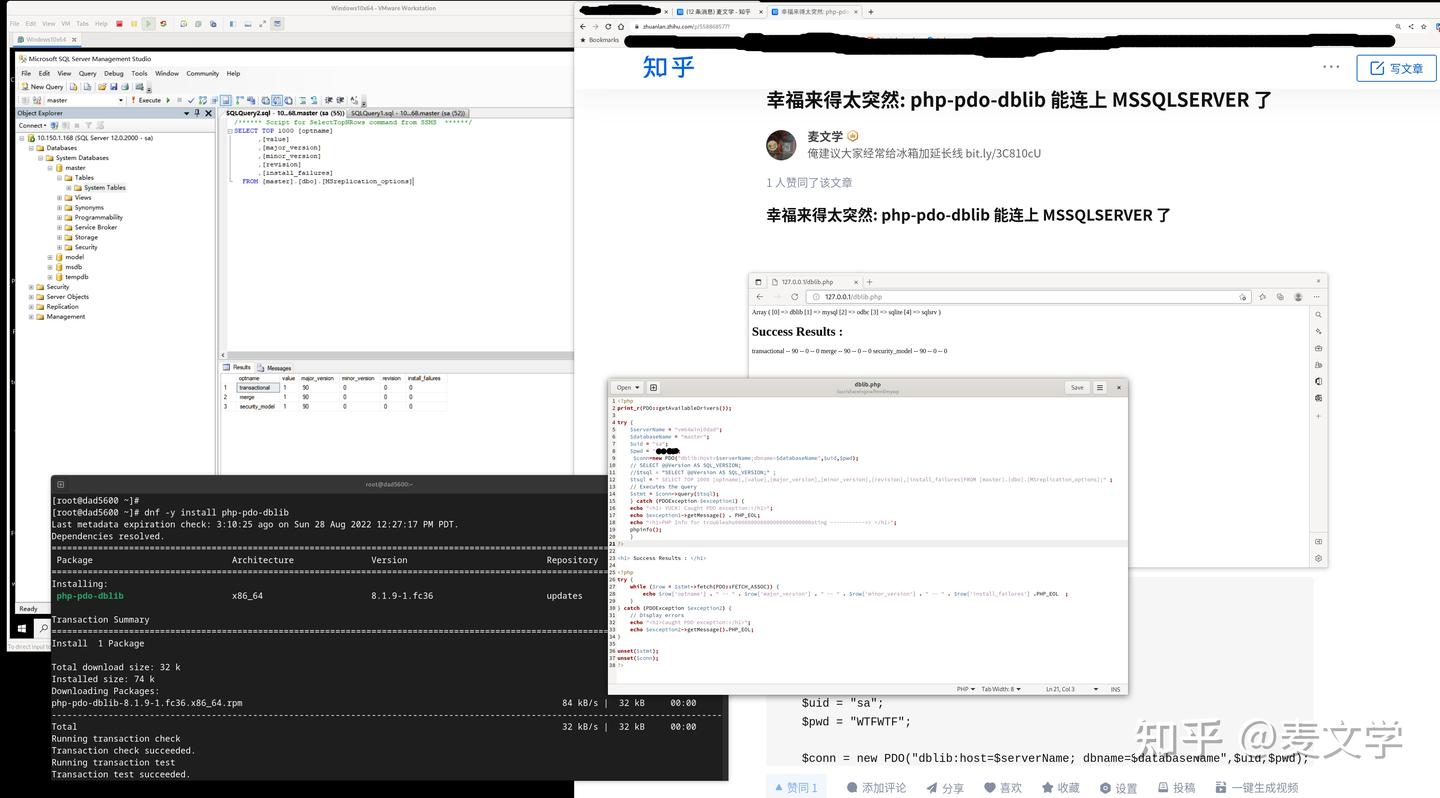
Task: Collapse the Databases tree node
Action: (31, 148)
